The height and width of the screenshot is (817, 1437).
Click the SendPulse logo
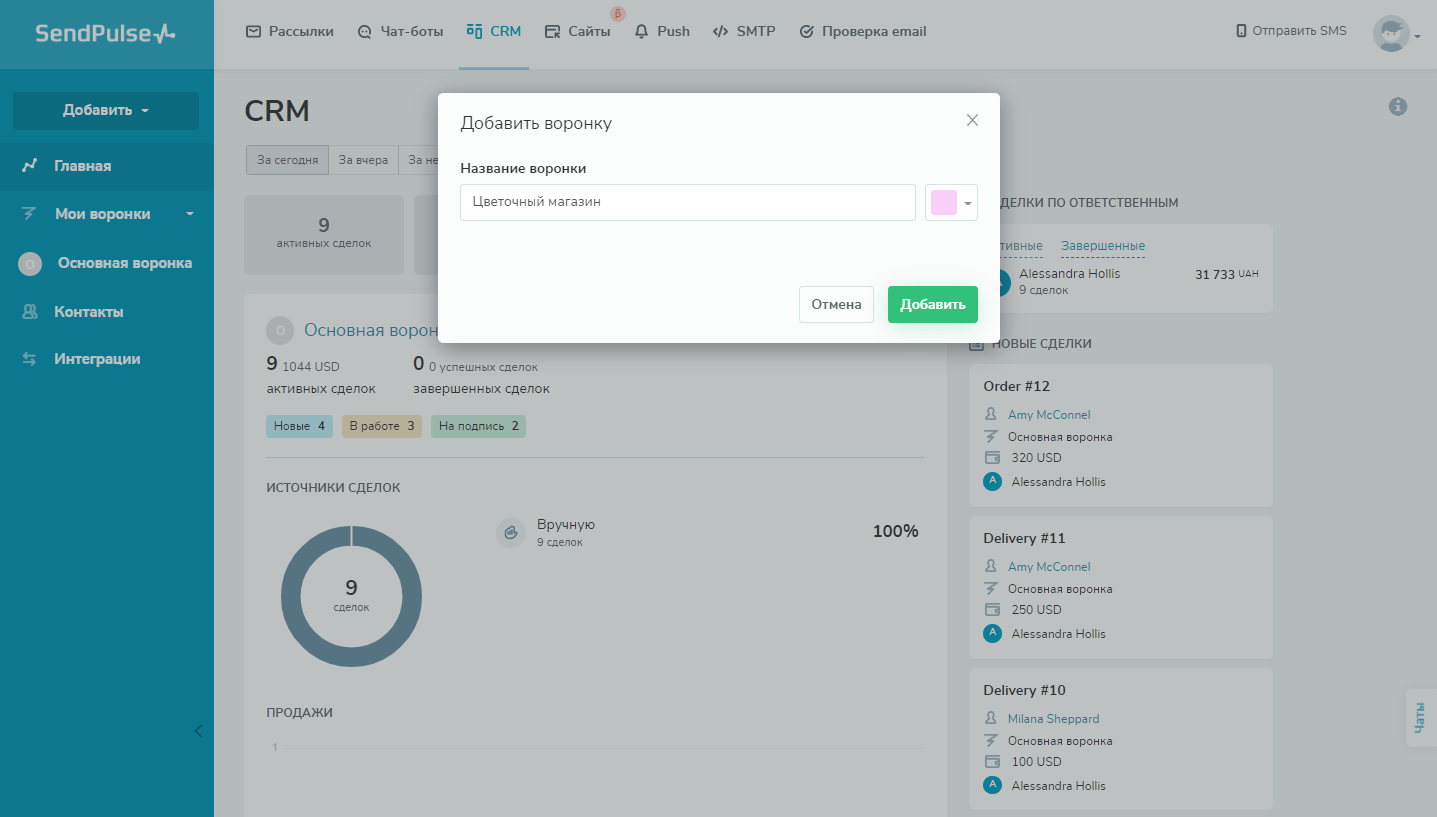105,33
